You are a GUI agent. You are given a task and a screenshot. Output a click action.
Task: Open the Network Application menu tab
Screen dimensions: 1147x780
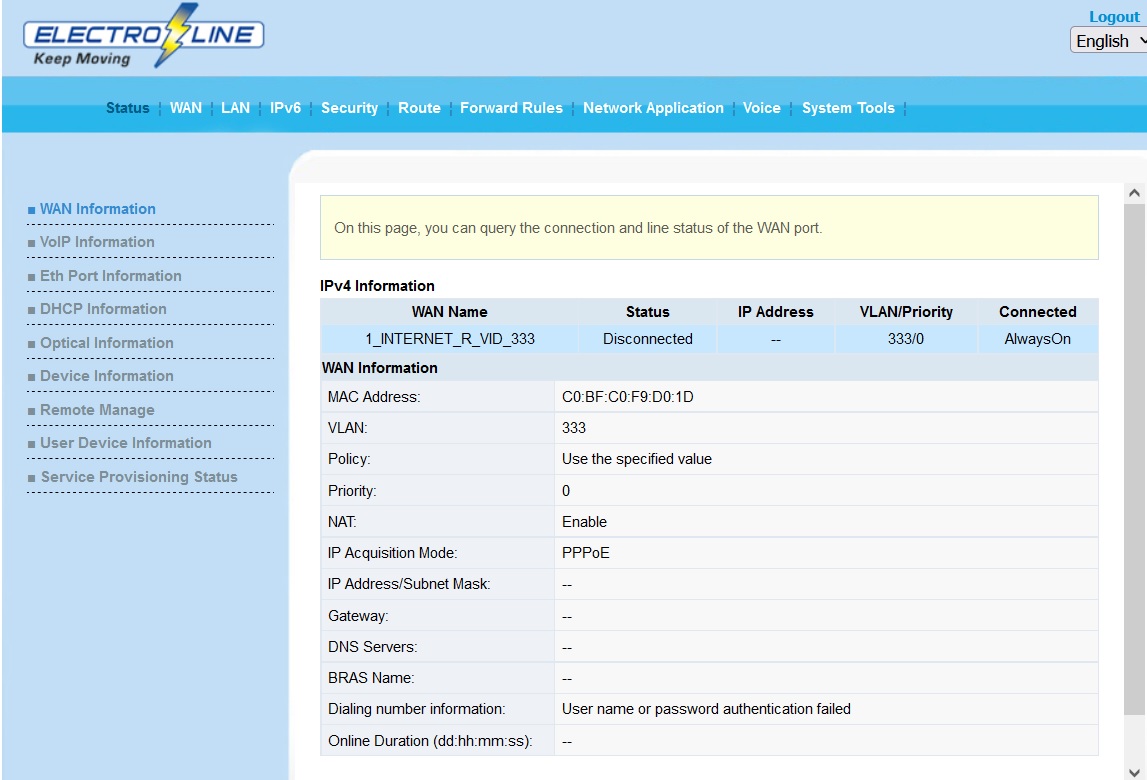(x=653, y=108)
